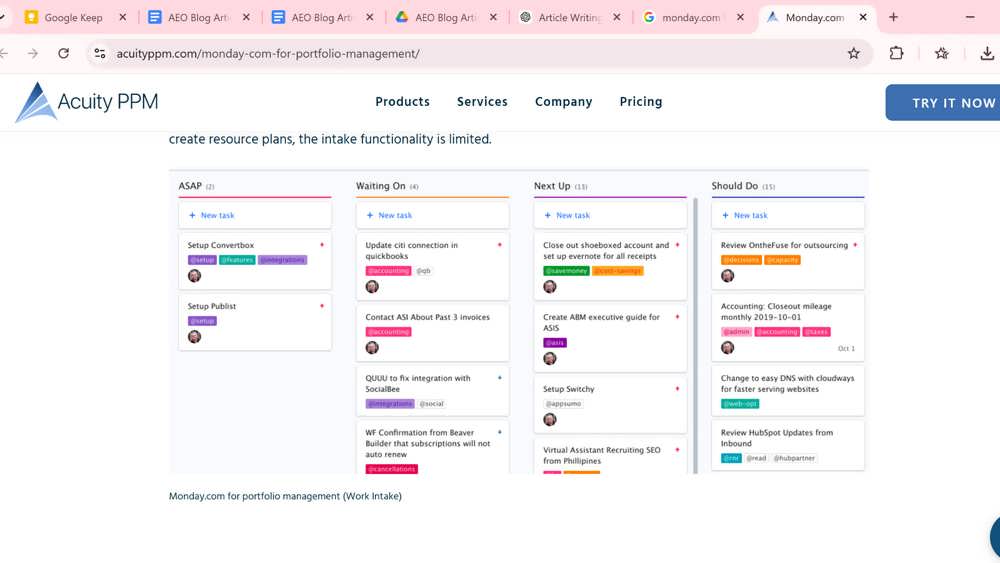
Task: Reload the page with the refresh icon
Action: 63,54
